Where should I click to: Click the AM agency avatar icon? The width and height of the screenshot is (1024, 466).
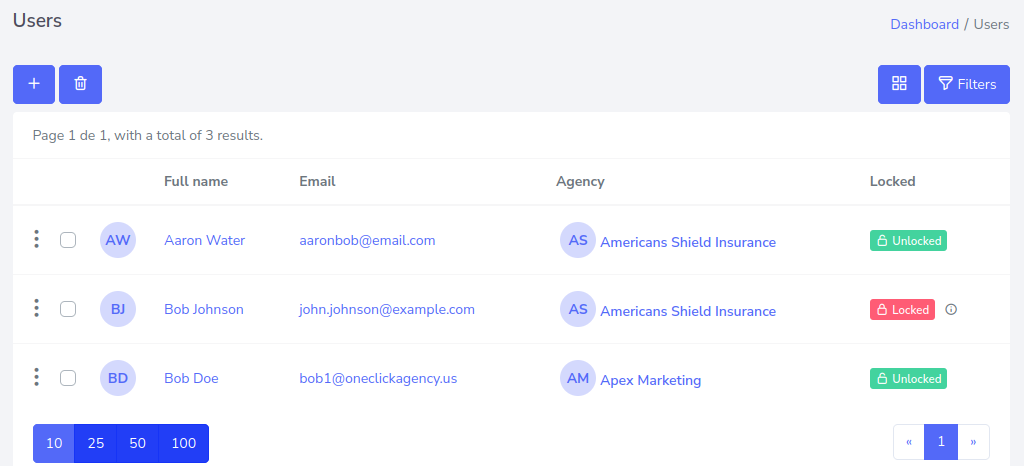[578, 379]
